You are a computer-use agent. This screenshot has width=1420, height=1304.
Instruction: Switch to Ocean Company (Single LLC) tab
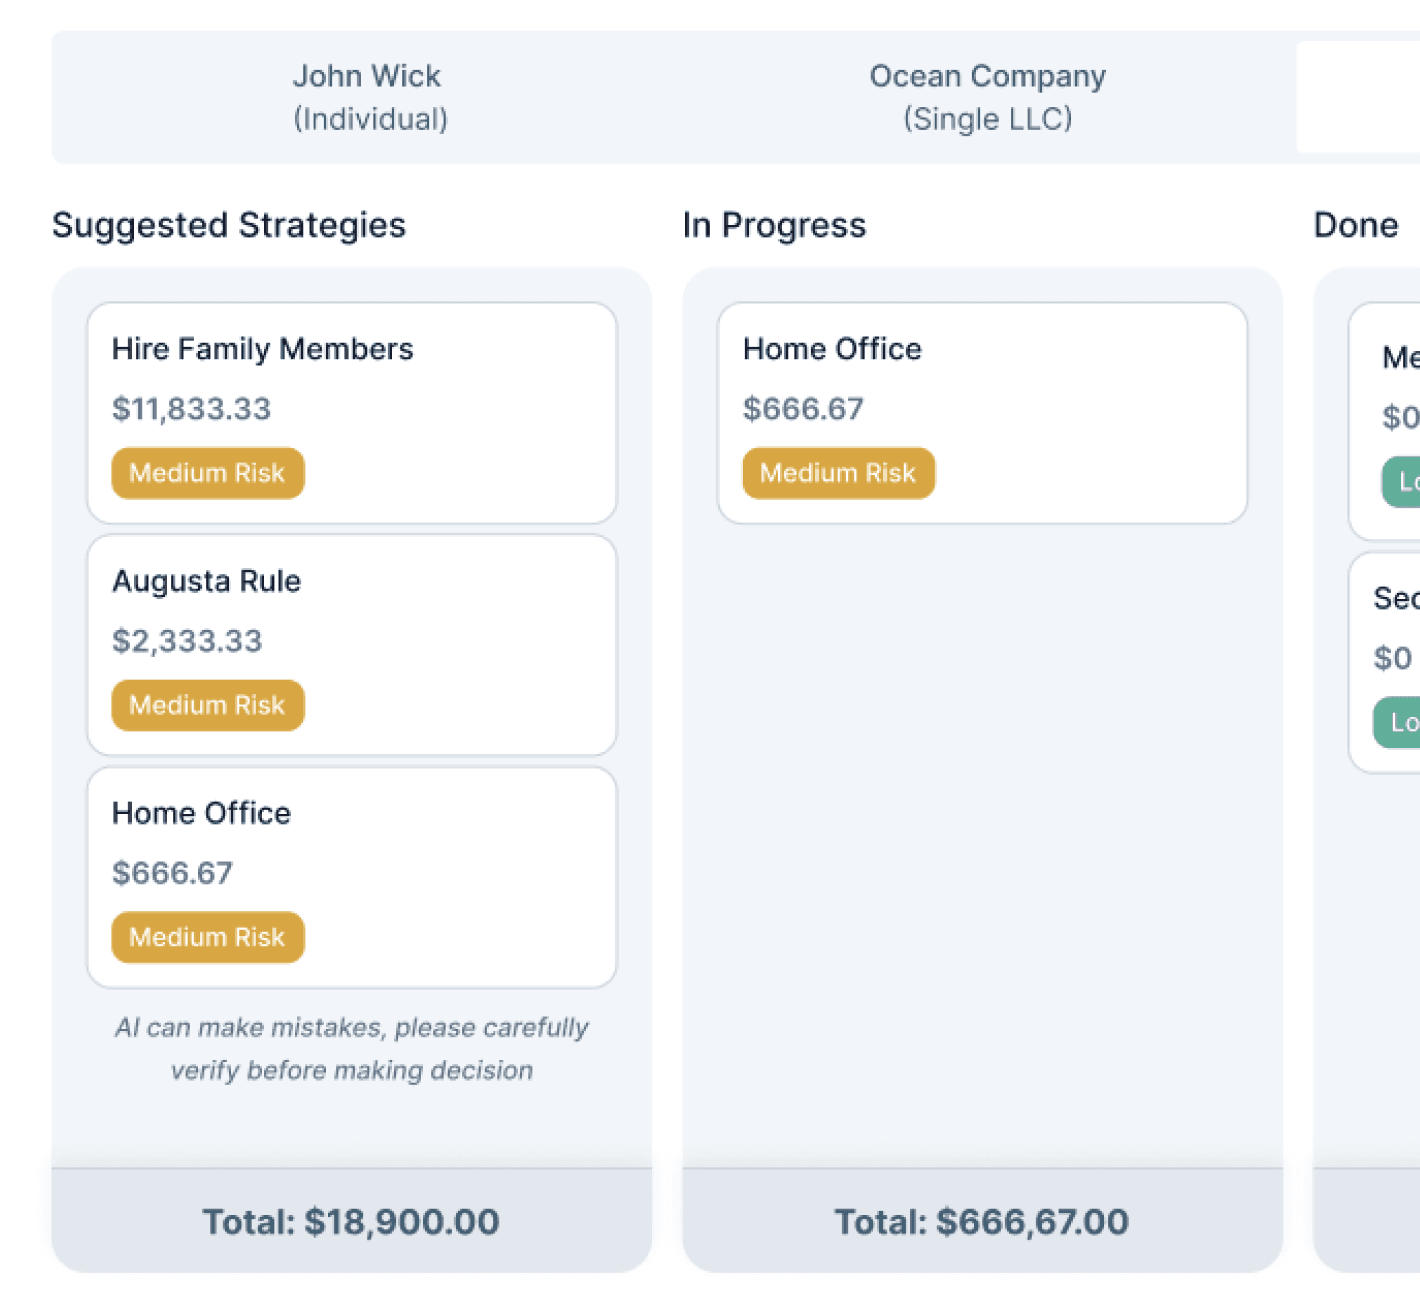(987, 97)
